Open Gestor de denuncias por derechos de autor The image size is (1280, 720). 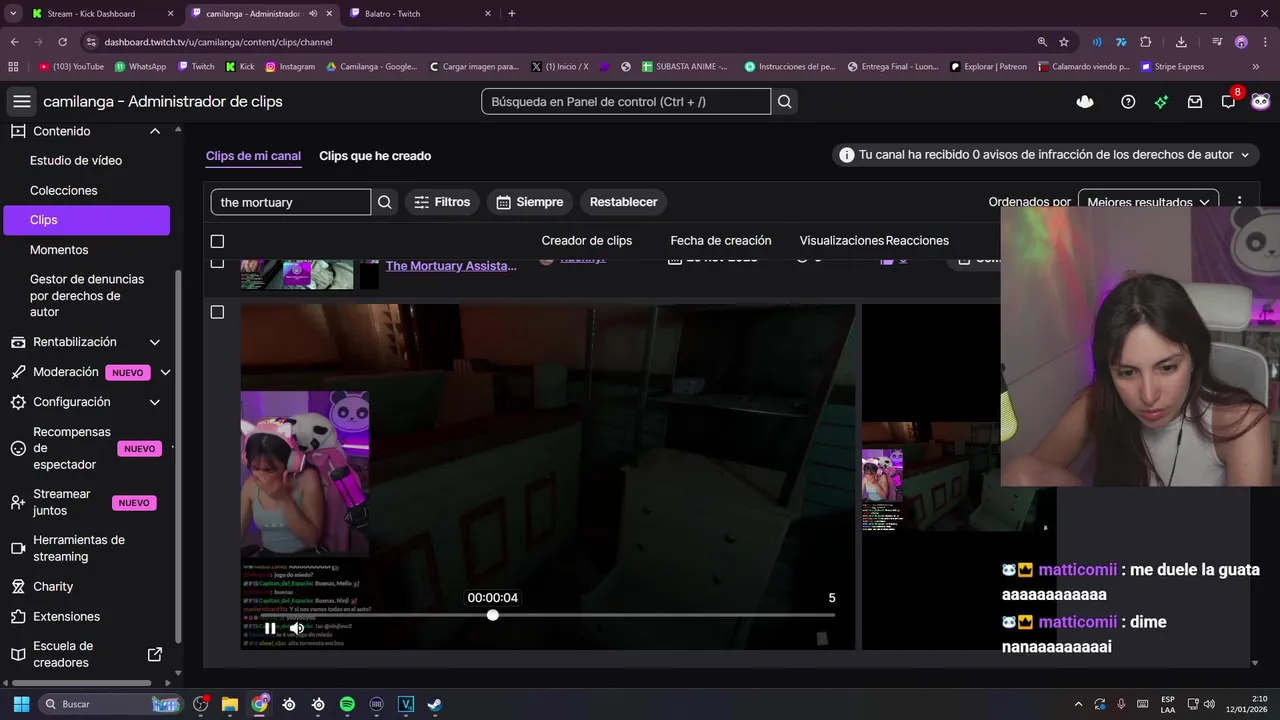[87, 295]
